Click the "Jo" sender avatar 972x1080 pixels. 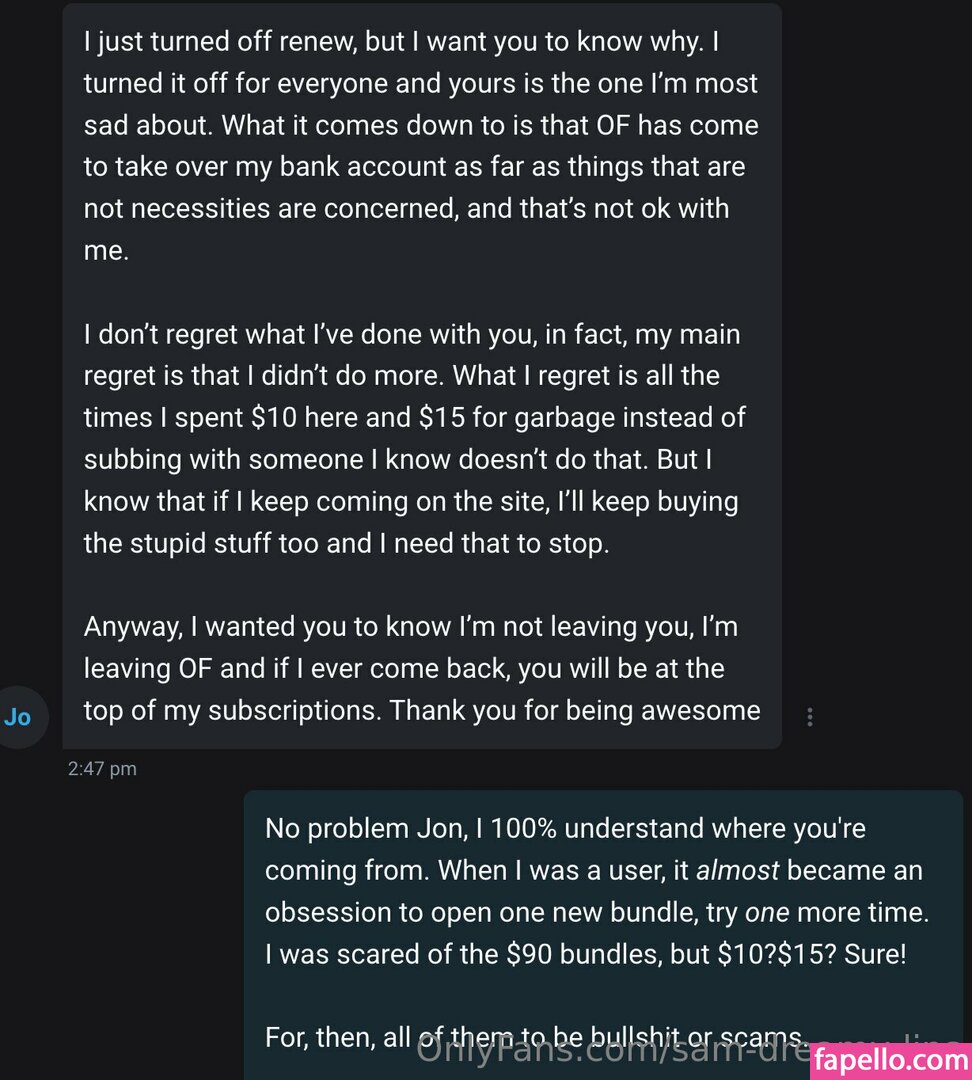pos(19,717)
